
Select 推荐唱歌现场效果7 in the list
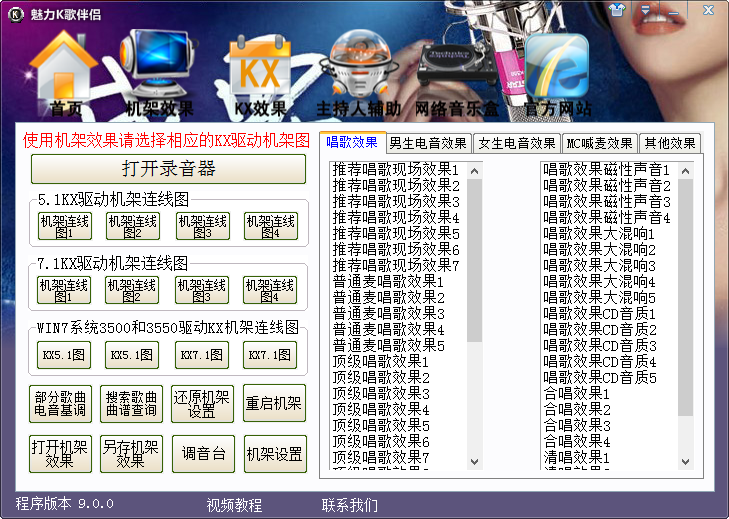point(396,266)
